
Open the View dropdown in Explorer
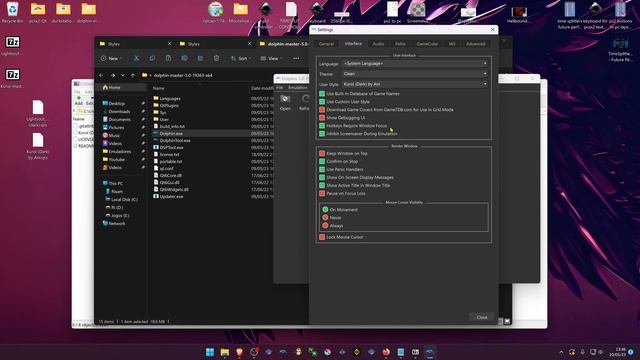(270, 58)
